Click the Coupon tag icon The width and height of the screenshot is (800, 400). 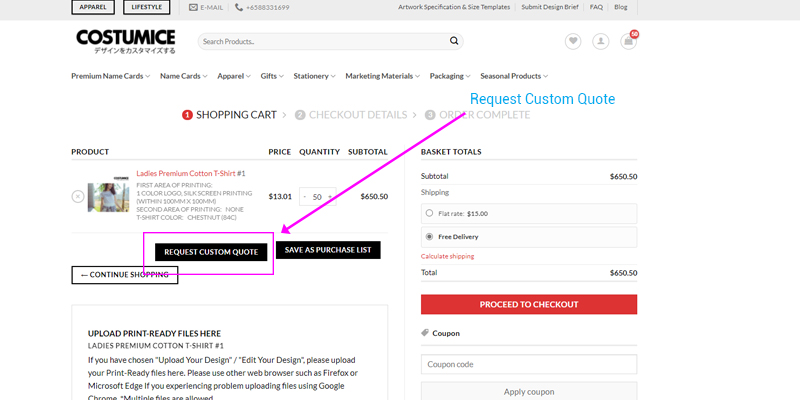pos(425,333)
